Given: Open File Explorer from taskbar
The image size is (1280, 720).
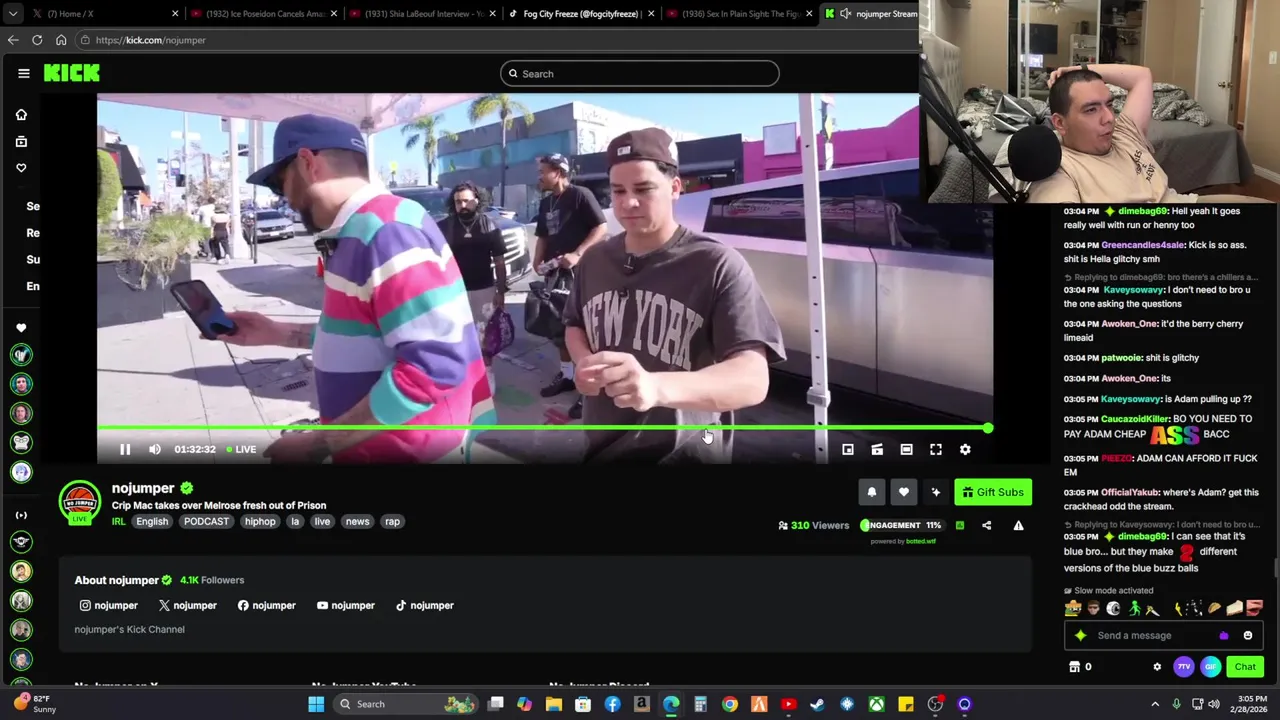Looking at the screenshot, I should click(x=554, y=704).
